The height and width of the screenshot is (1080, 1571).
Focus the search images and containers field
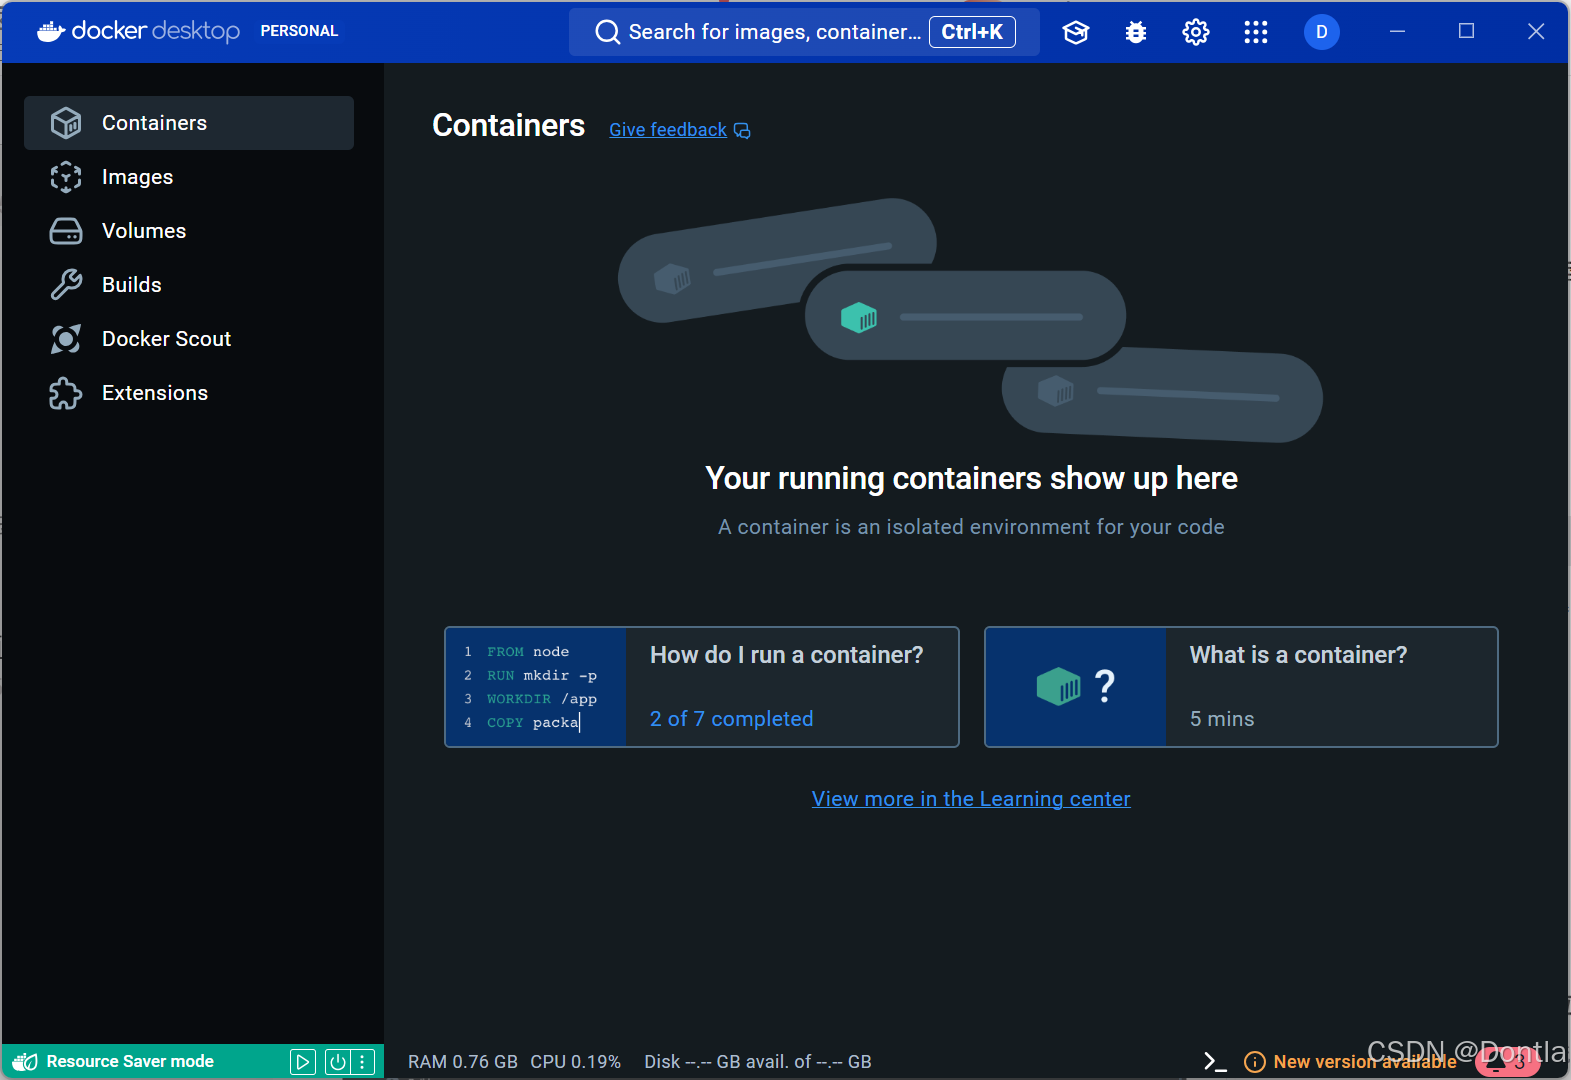(x=804, y=32)
